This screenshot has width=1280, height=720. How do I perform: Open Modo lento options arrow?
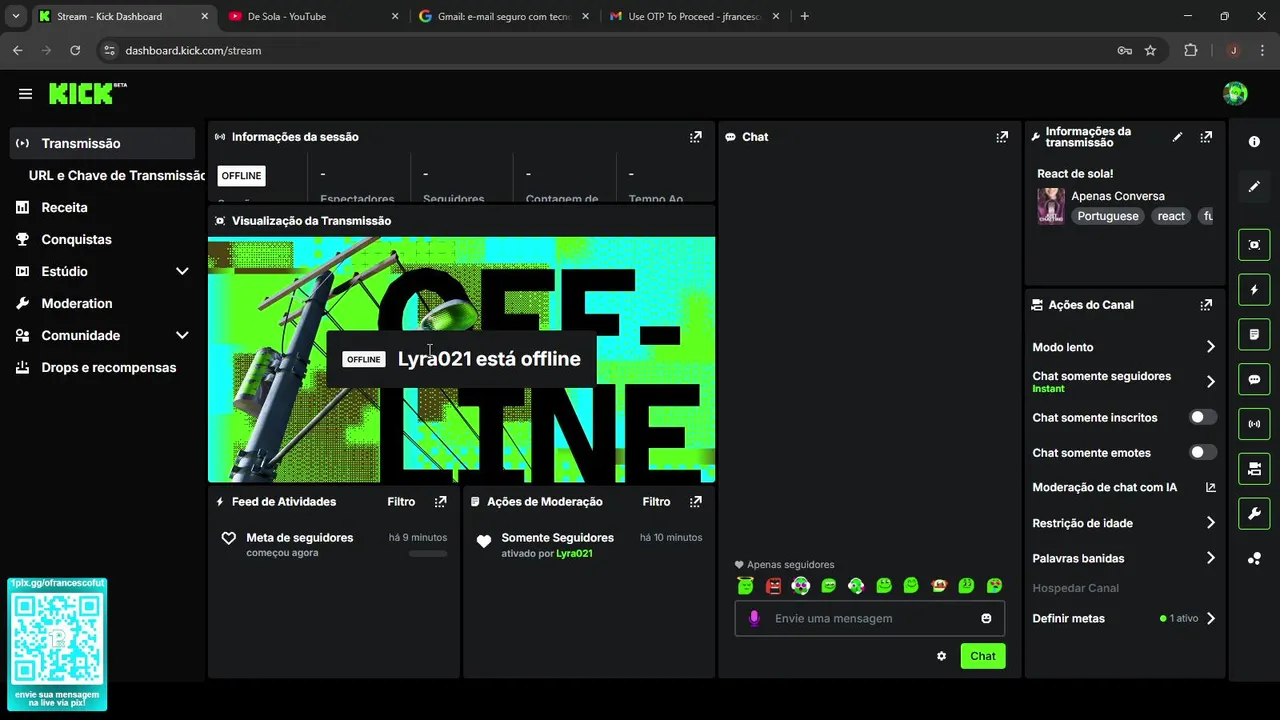(1210, 347)
